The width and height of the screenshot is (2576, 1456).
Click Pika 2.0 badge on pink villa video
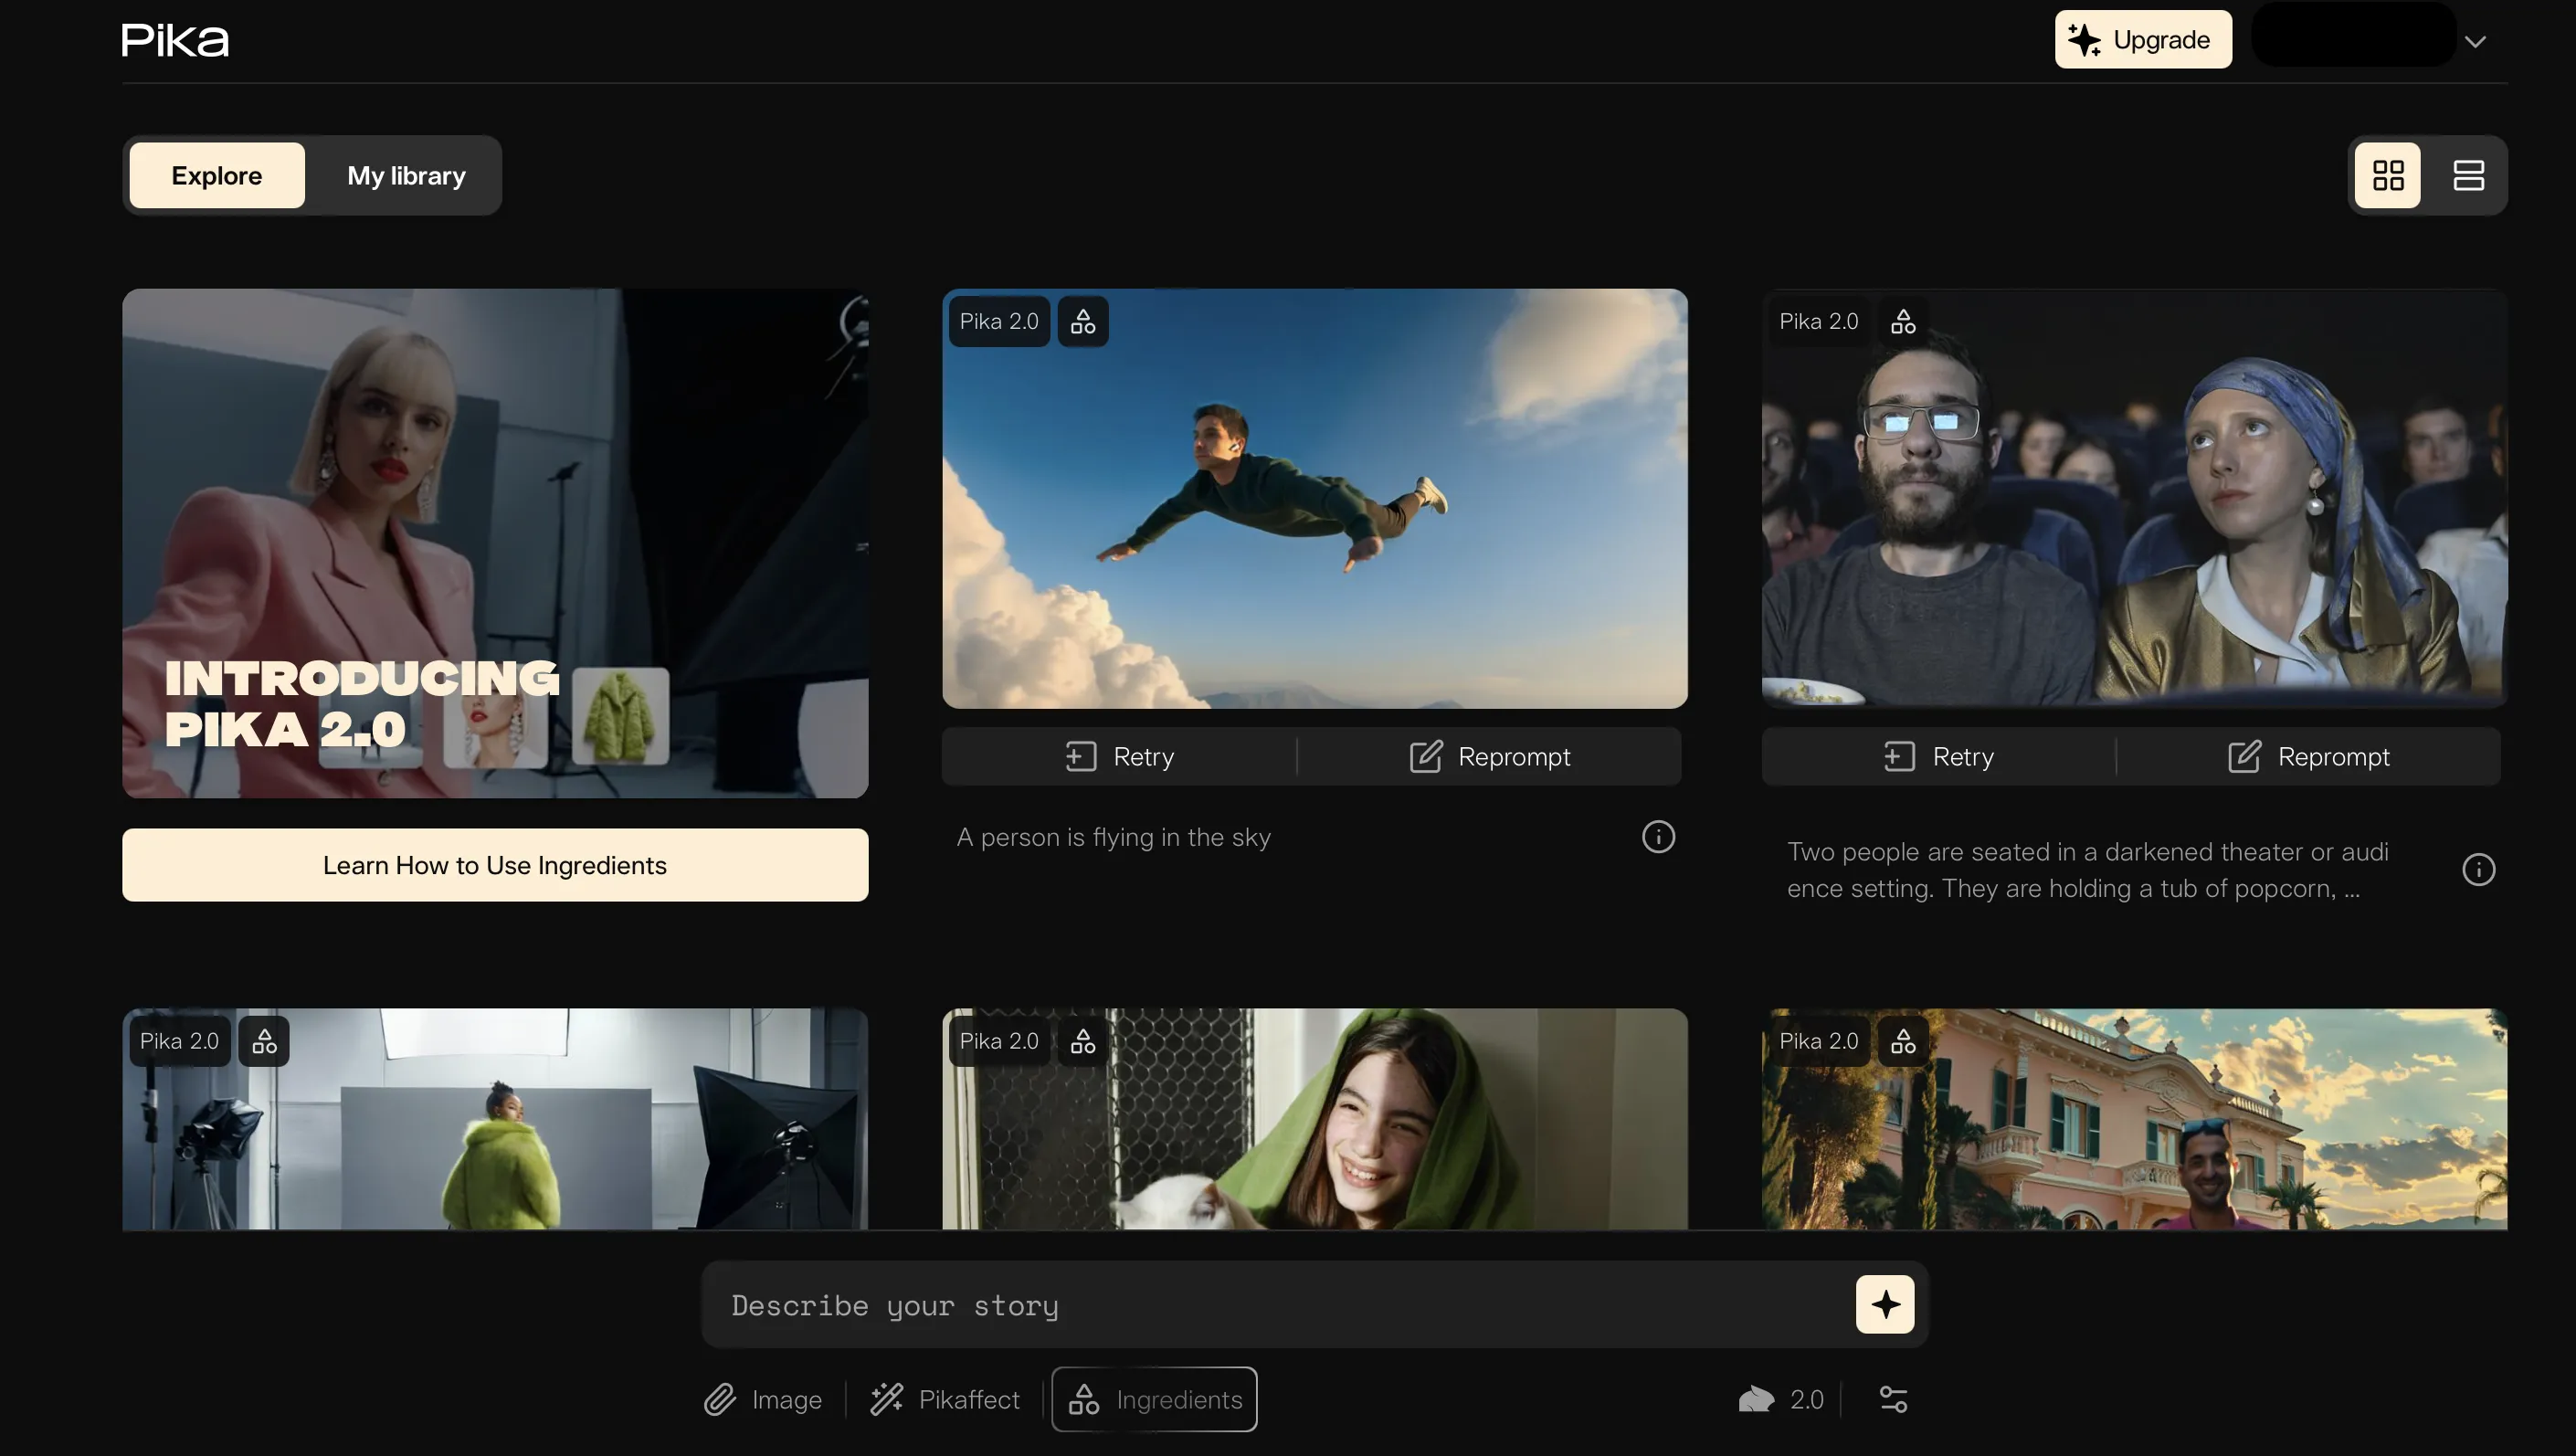point(1819,1042)
